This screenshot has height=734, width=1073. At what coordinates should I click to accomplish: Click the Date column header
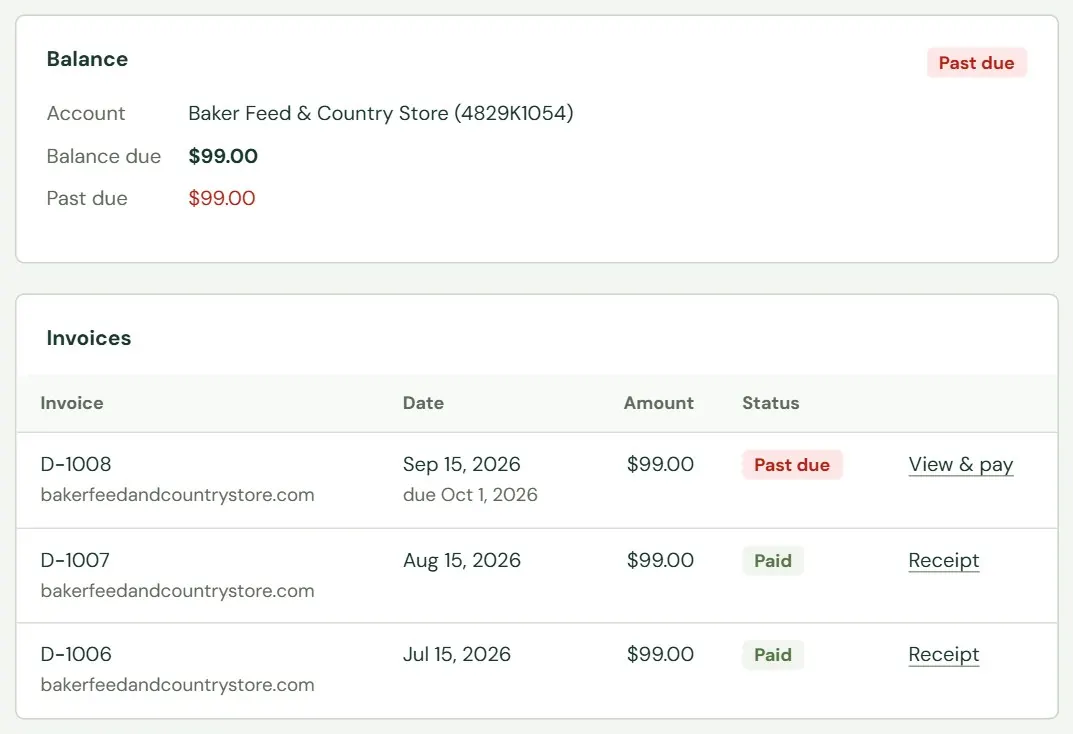(424, 403)
